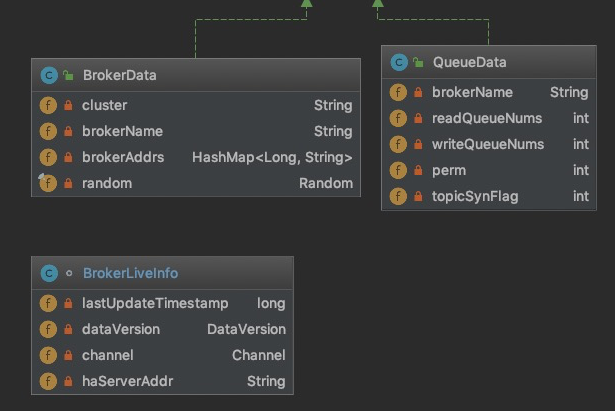Viewport: 615px width, 411px height.
Task: Select the BrokerData class title
Action: pos(120,75)
